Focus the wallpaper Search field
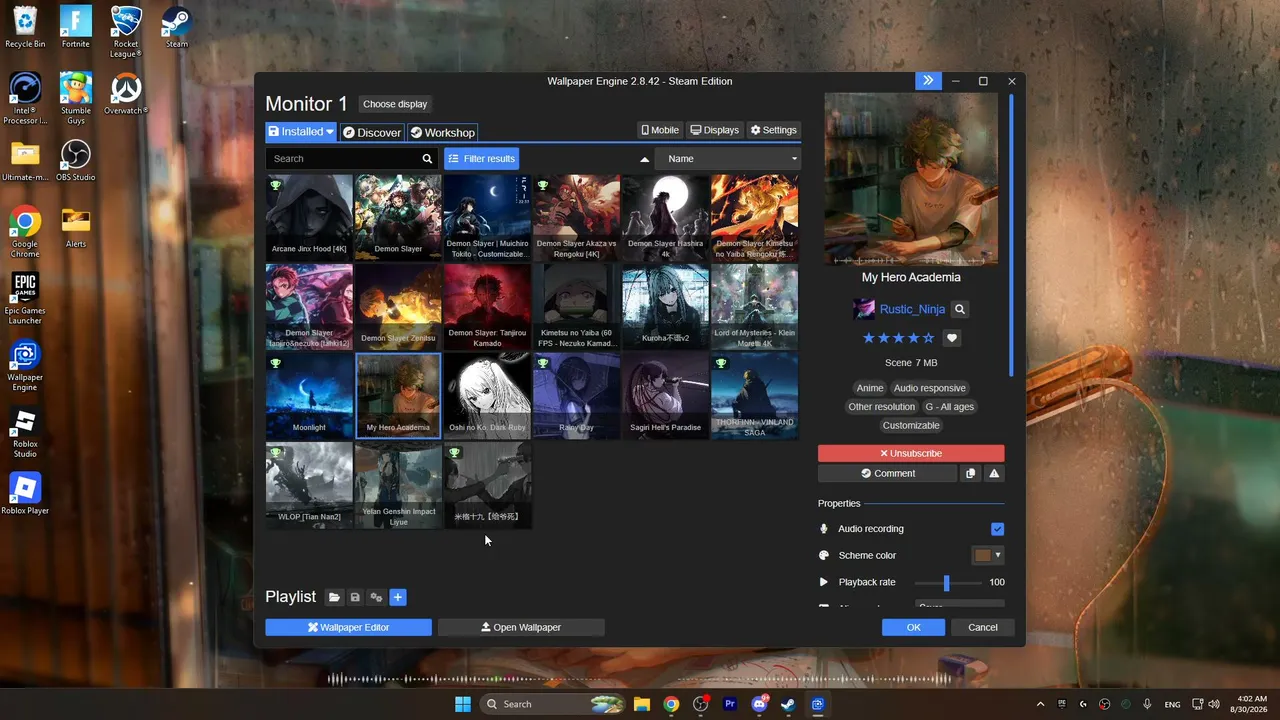This screenshot has height=720, width=1280. [343, 158]
